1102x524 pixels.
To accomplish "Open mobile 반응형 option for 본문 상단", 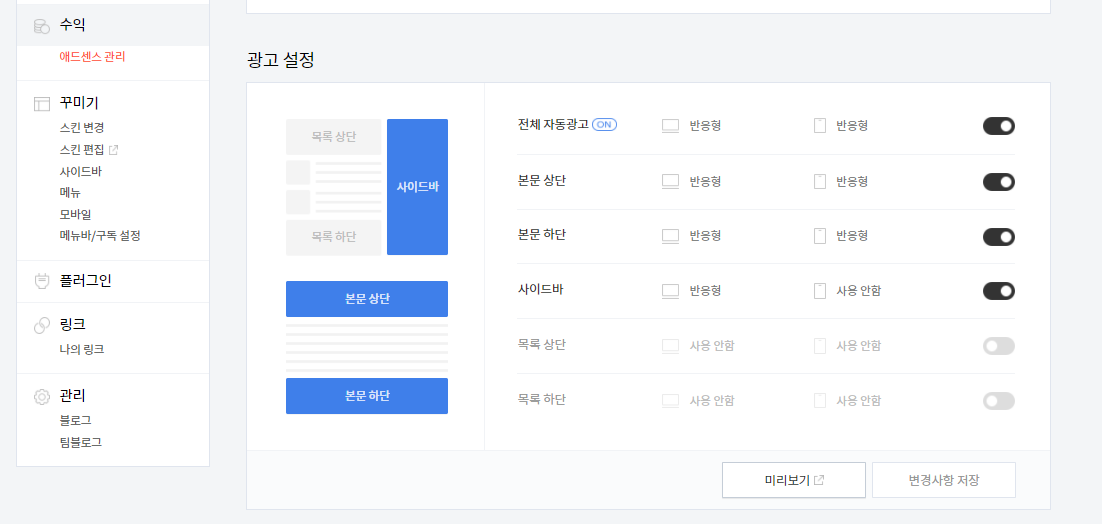I will (x=852, y=181).
